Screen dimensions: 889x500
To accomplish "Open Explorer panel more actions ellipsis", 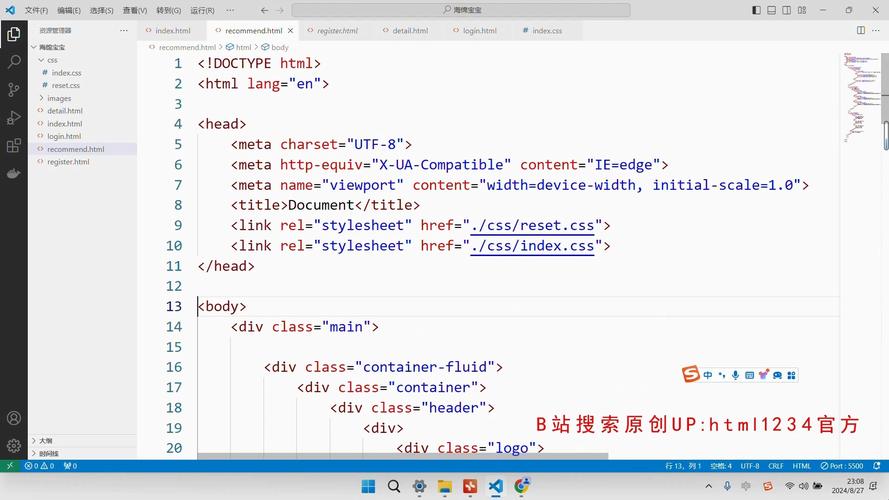I will (124, 31).
